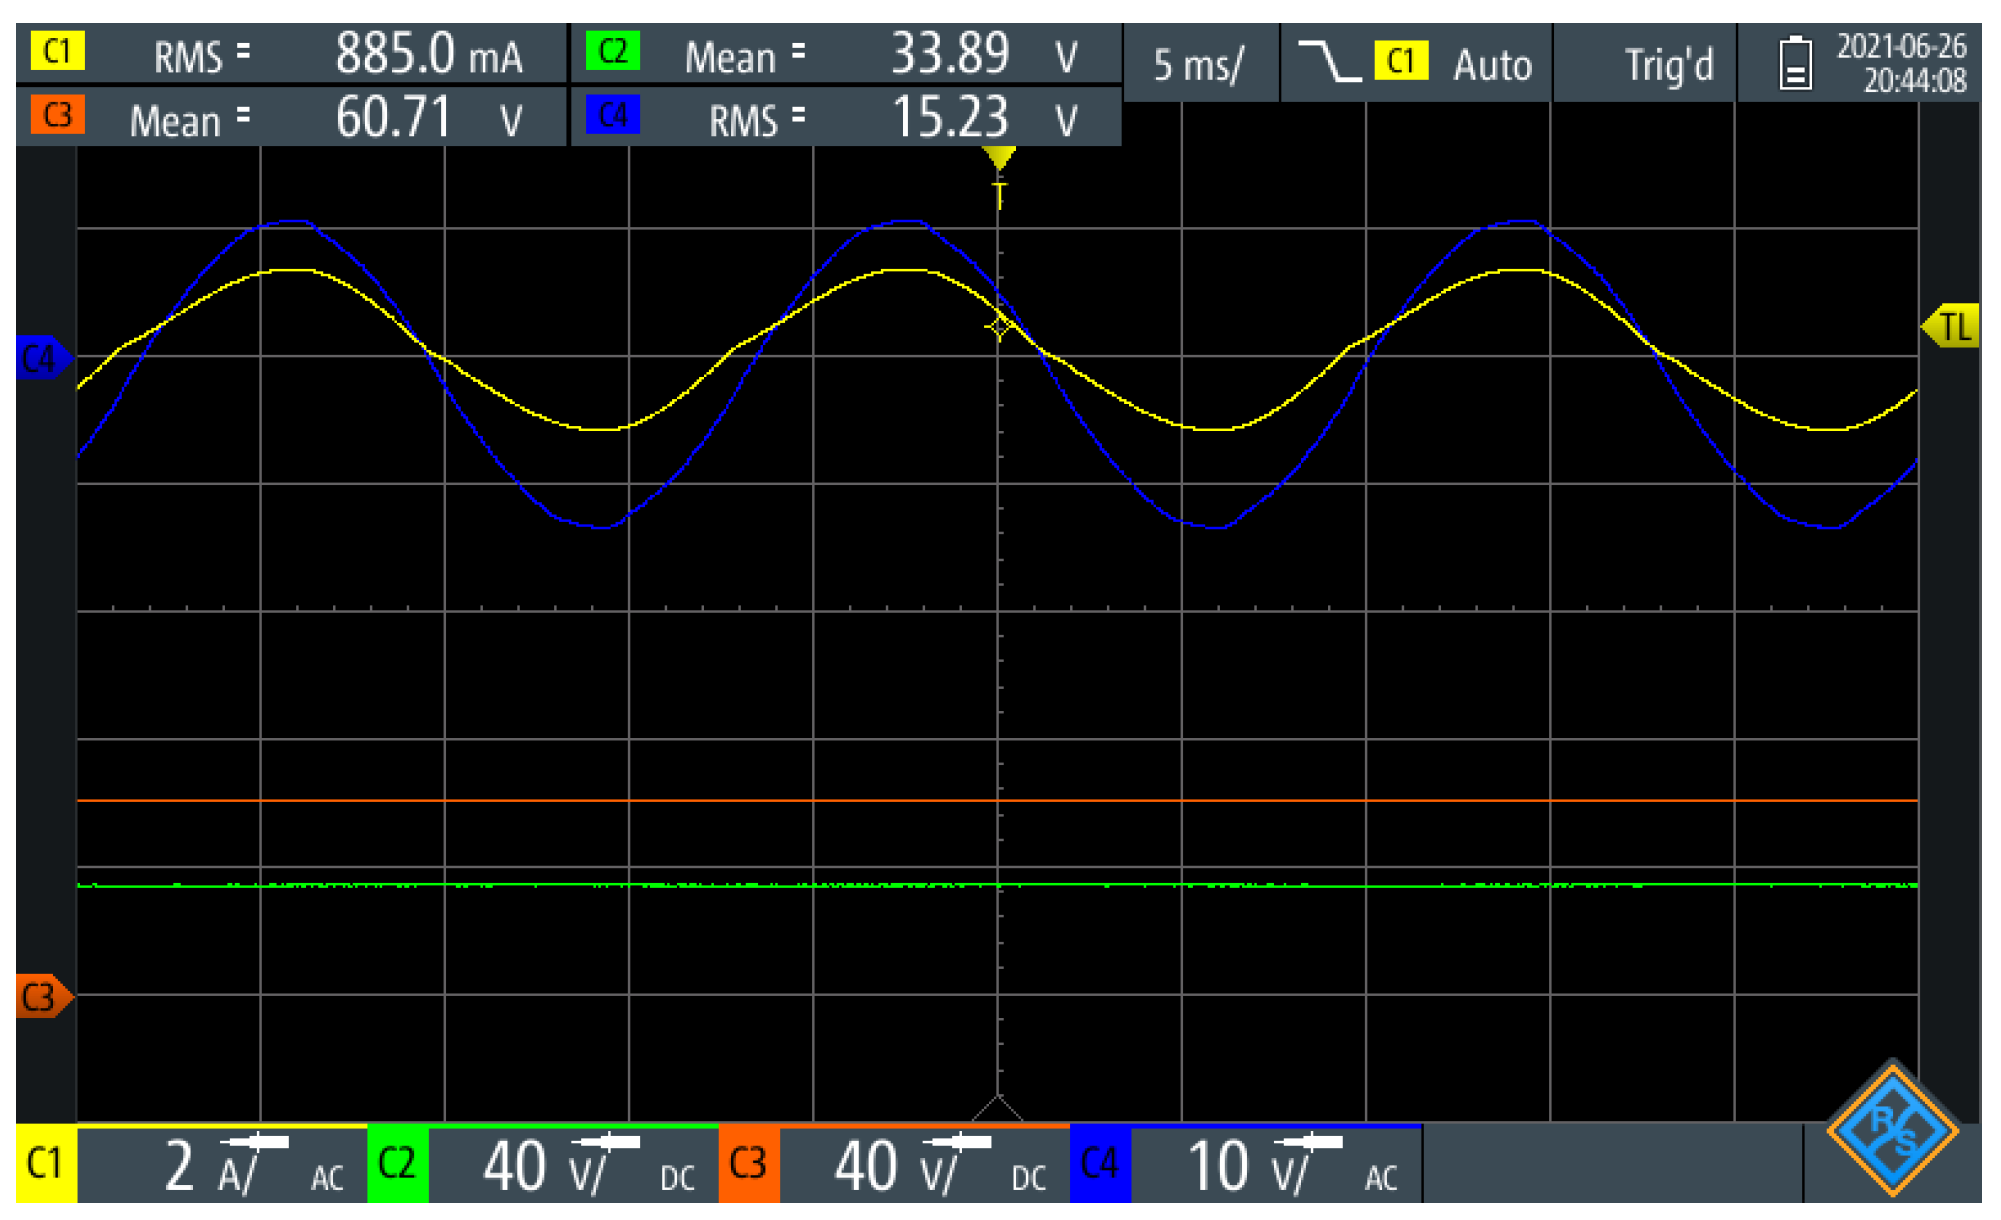Click the orange C3 ground level marker
The width and height of the screenshot is (2001, 1220).
42,996
